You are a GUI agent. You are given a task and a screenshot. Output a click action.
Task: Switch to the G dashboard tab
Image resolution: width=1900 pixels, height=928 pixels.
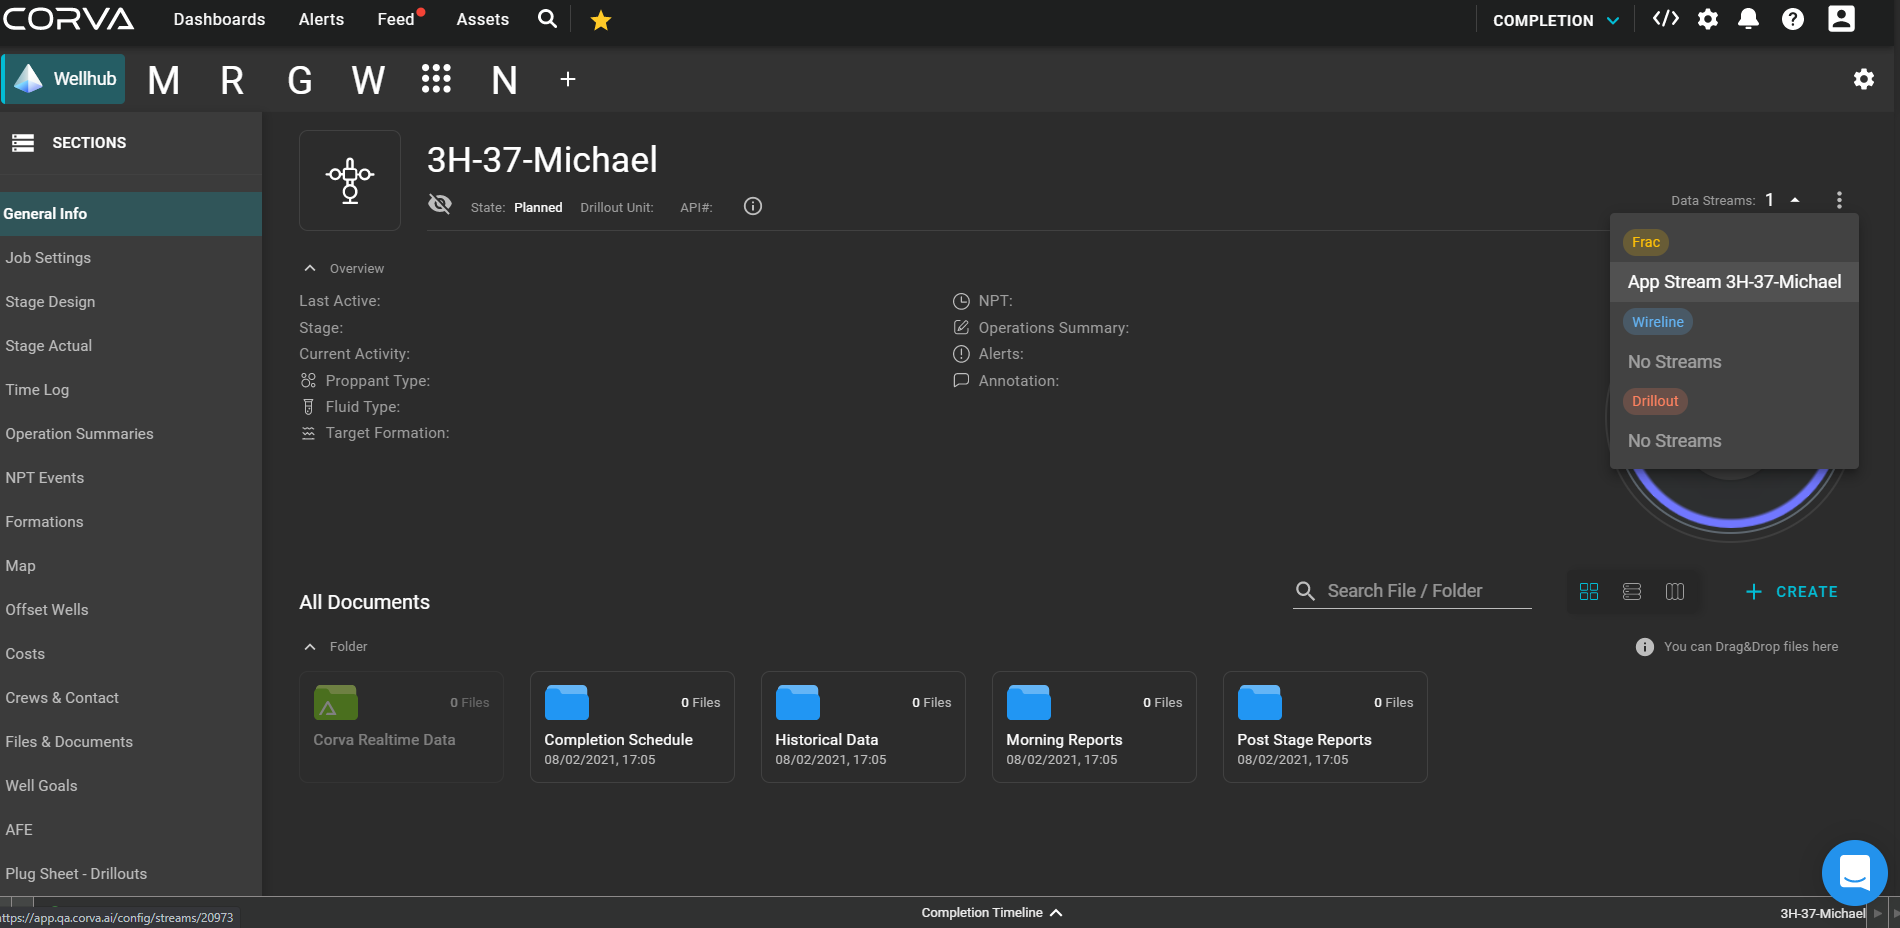pos(300,80)
